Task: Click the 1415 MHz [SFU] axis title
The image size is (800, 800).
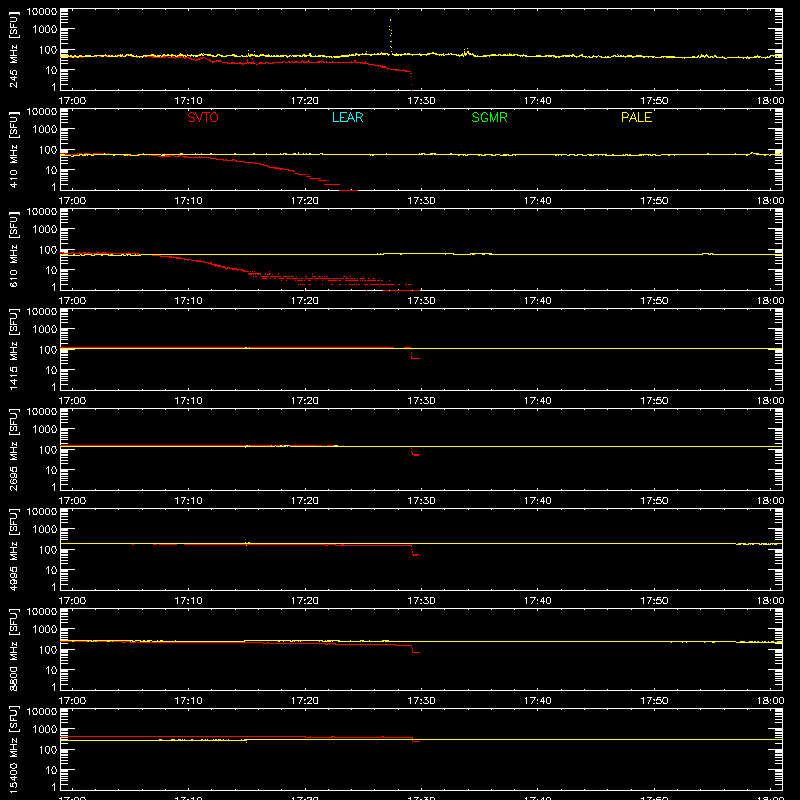Action: pos(13,349)
